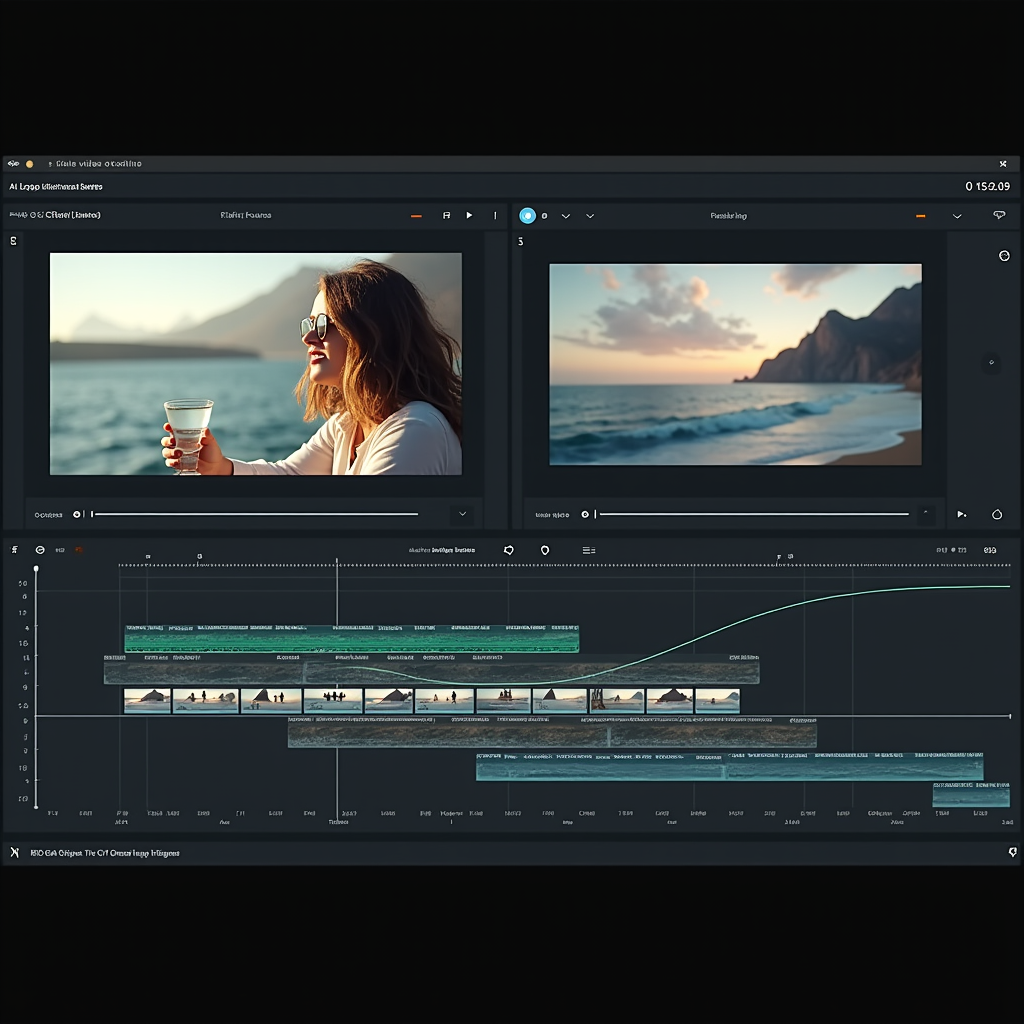Select the first thumbnail in the video track
The height and width of the screenshot is (1024, 1024).
point(147,700)
